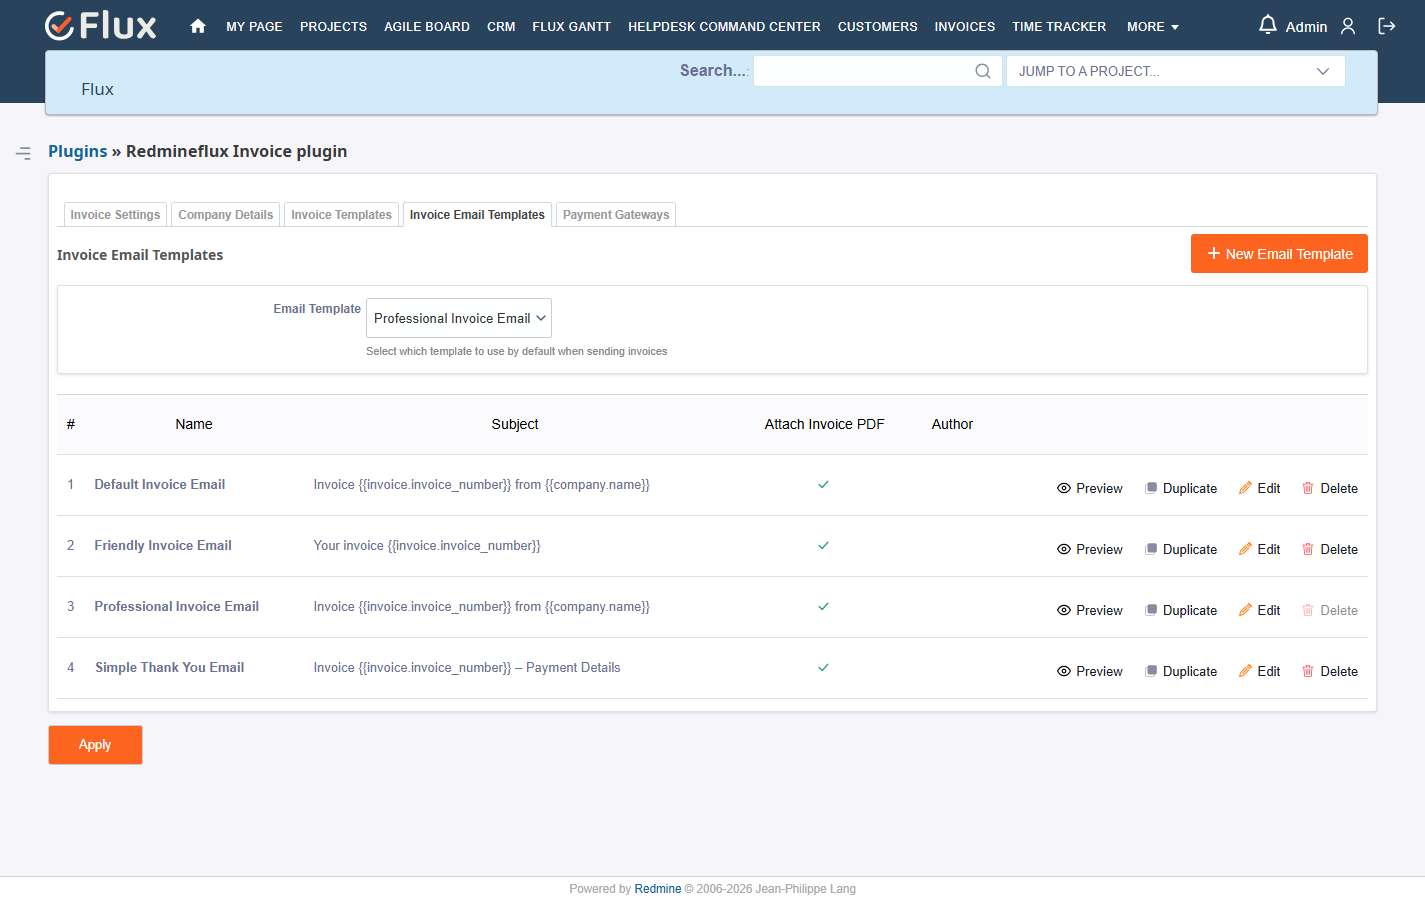This screenshot has width=1425, height=900.
Task: Duplicate Friendly Invoice Email template
Action: [1181, 549]
